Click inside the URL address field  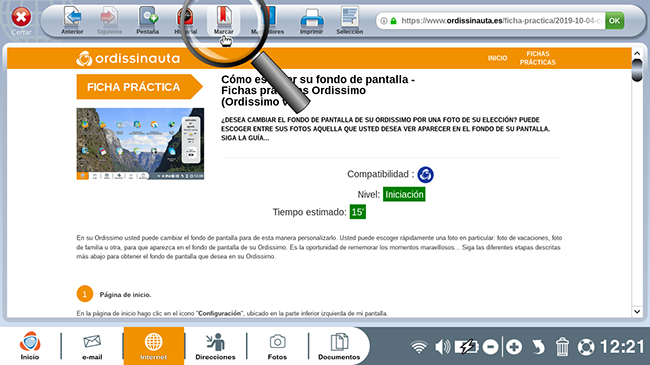point(502,21)
